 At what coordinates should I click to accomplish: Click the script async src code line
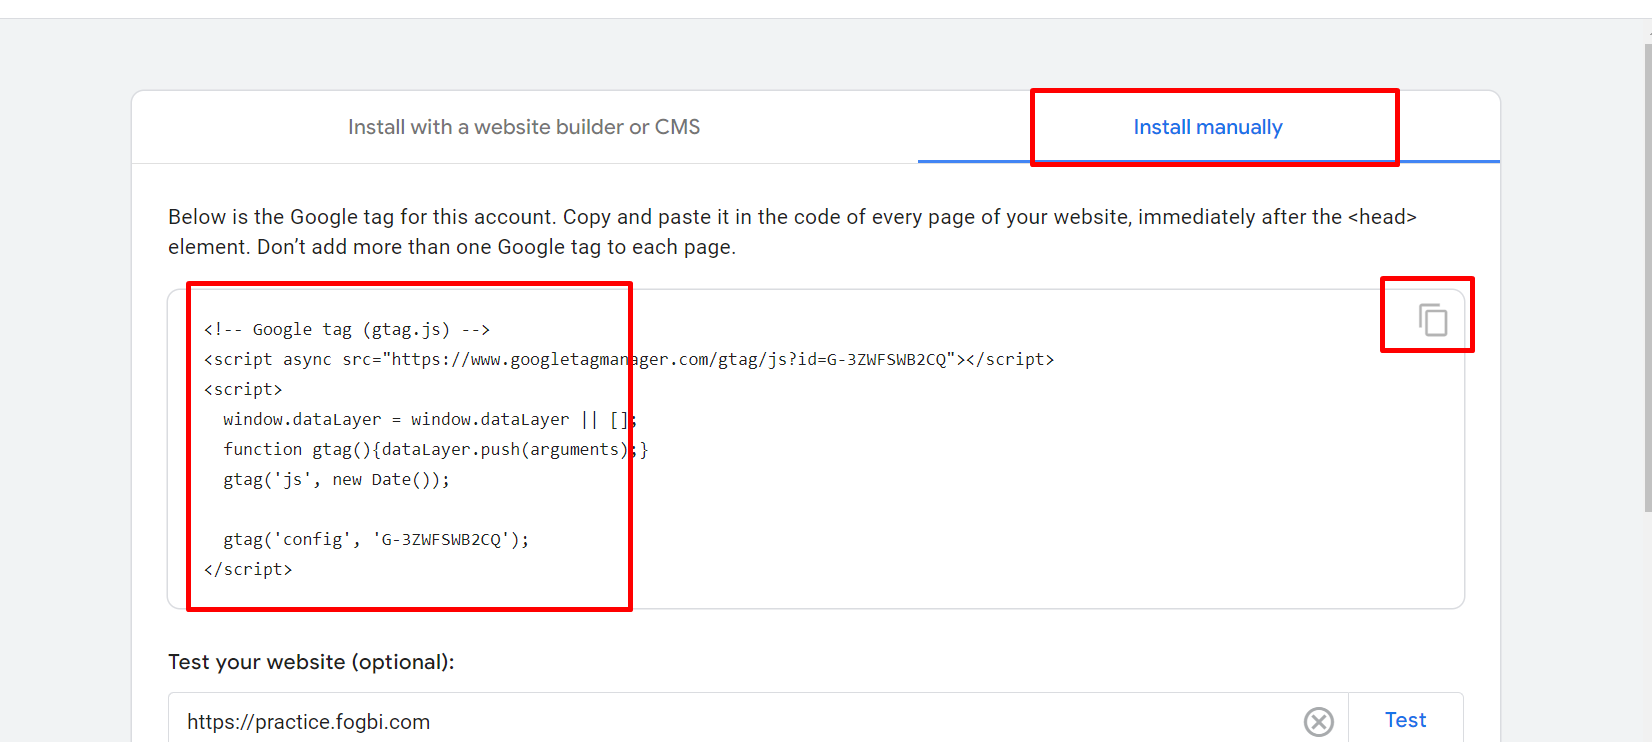[629, 359]
